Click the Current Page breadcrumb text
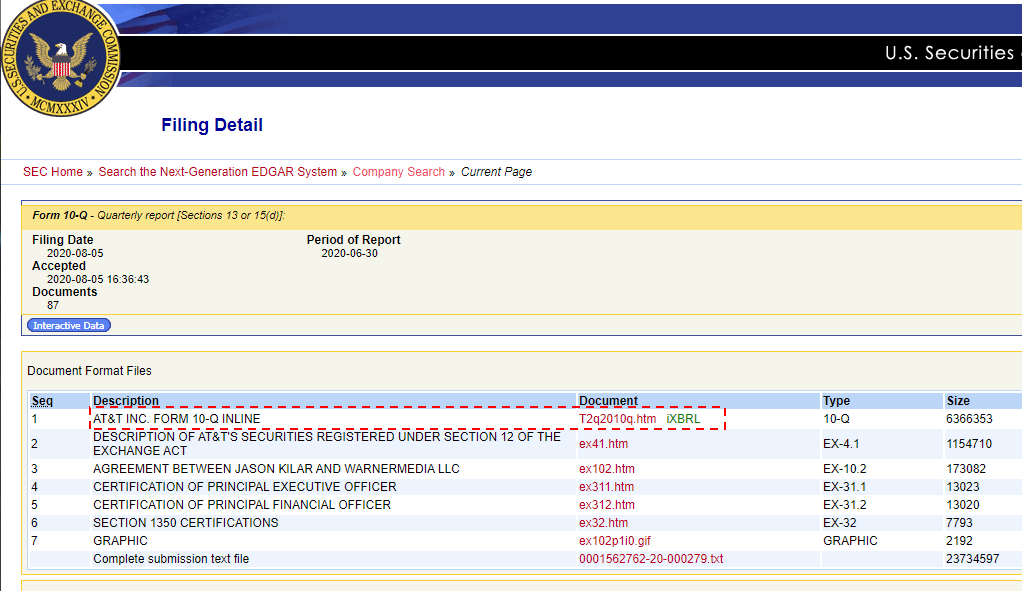 coord(497,172)
